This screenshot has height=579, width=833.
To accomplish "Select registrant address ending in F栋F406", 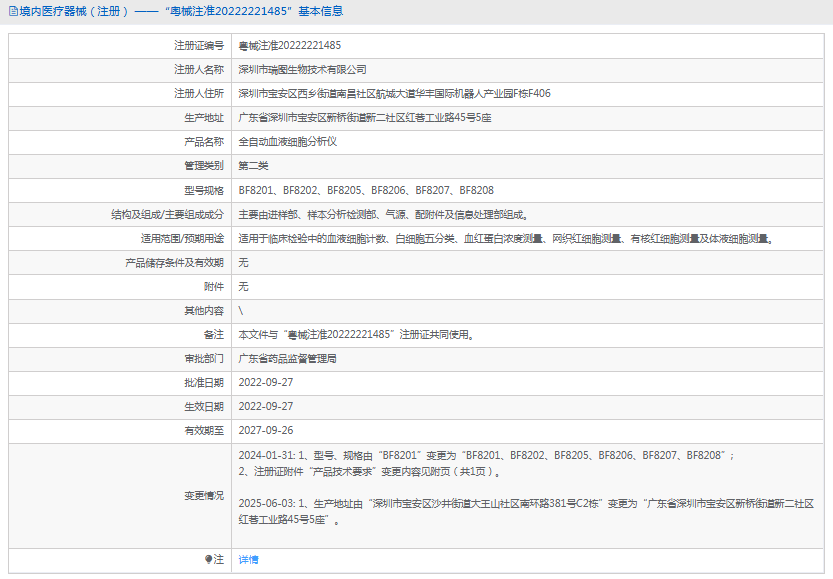I will (394, 93).
